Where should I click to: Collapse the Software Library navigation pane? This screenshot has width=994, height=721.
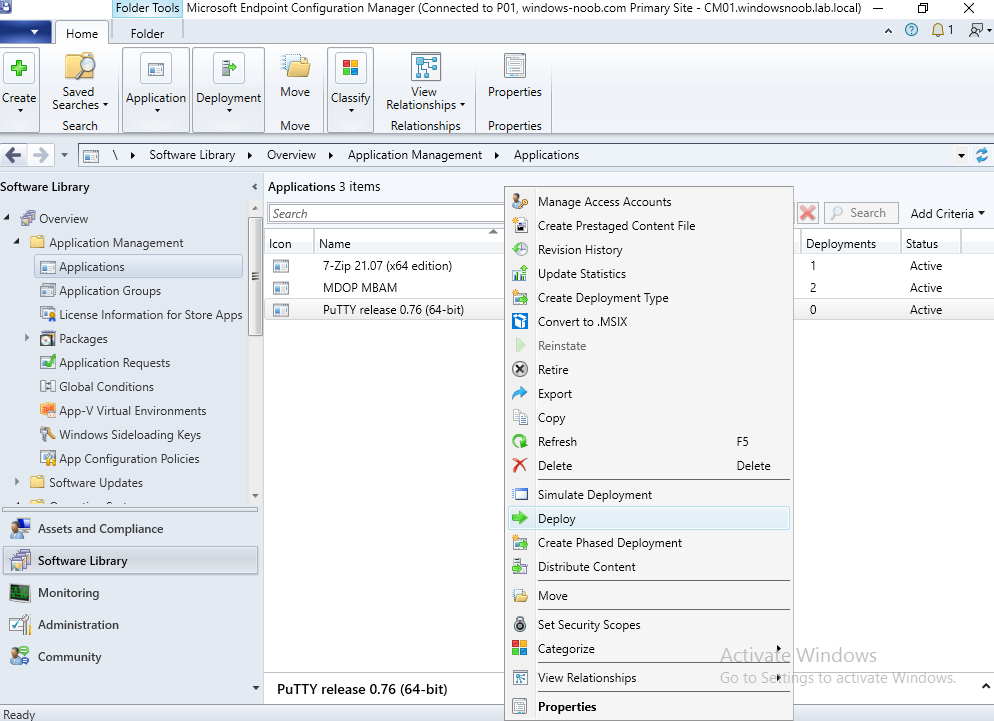pyautogui.click(x=254, y=186)
